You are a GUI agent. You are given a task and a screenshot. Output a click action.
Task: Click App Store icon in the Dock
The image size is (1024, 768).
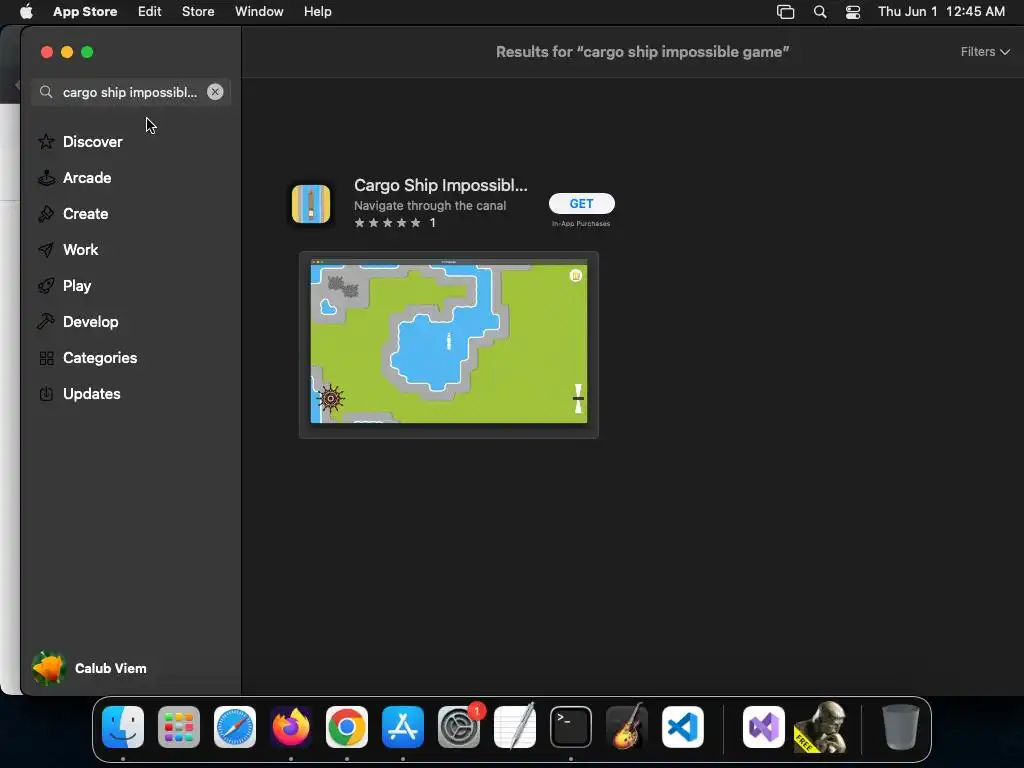pos(403,727)
